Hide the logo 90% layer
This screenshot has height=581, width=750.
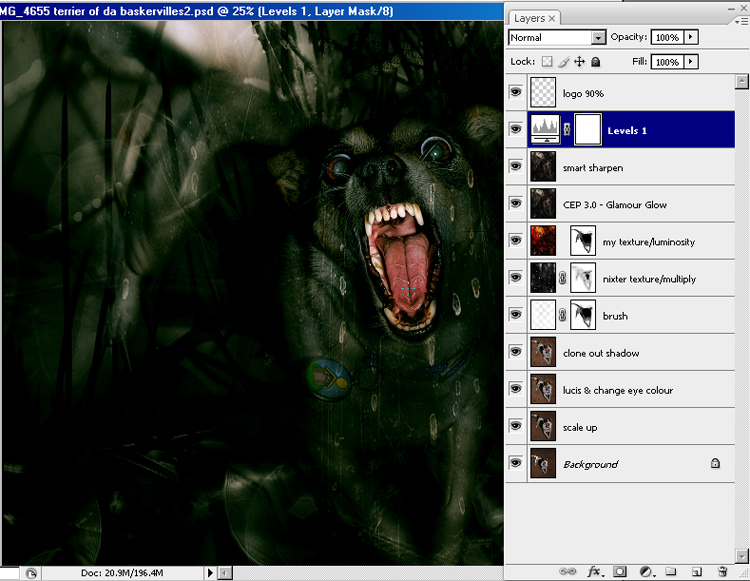pyautogui.click(x=516, y=92)
